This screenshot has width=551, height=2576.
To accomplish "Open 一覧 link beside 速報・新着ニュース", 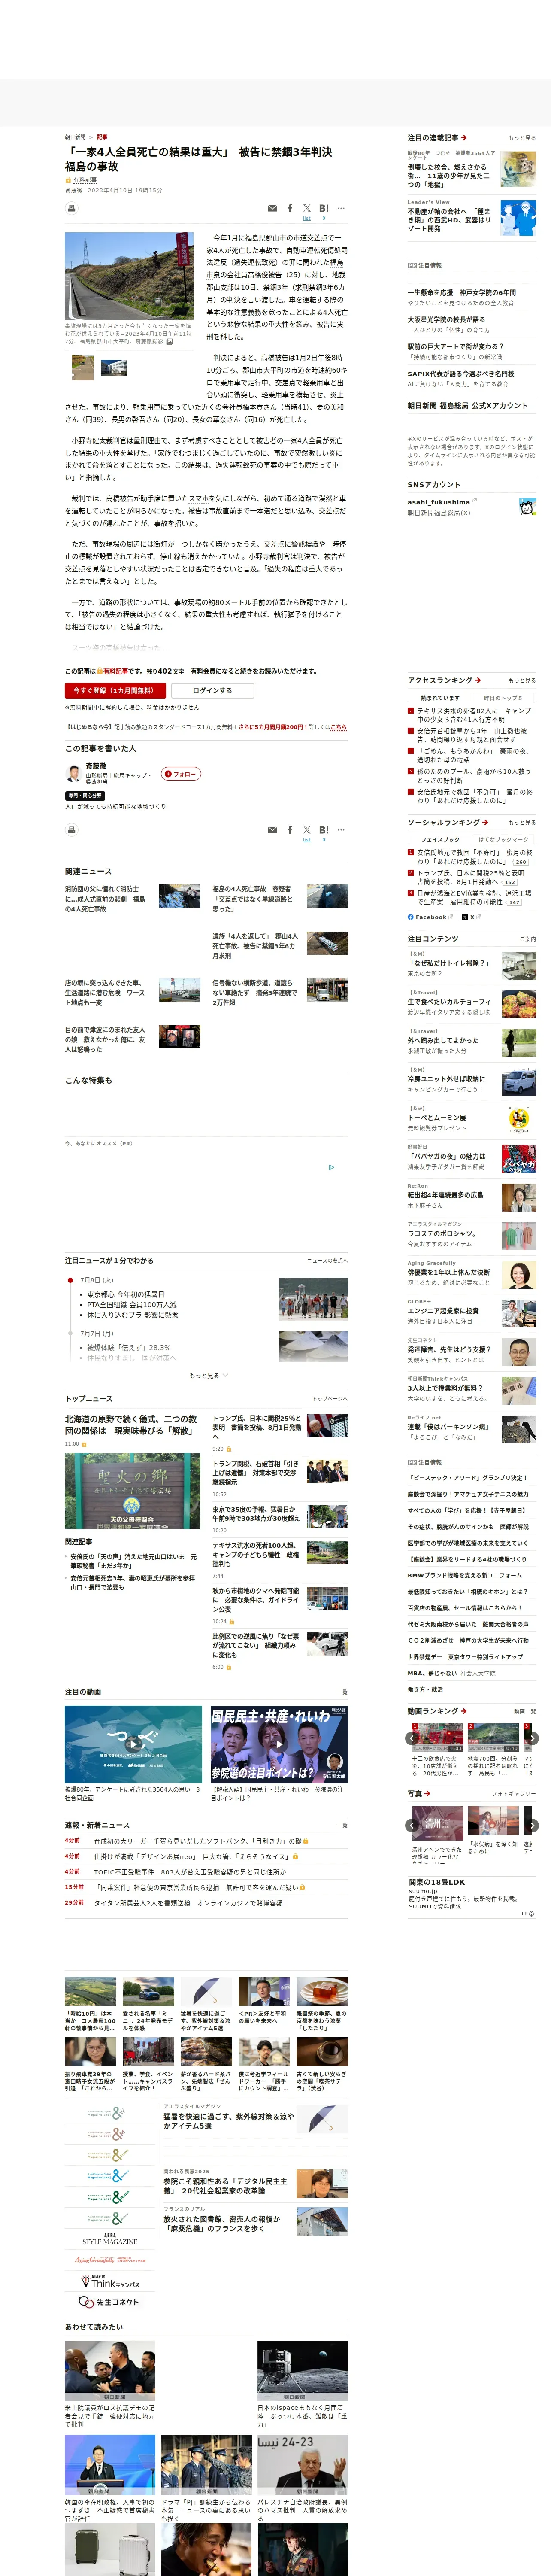I will coord(342,1825).
